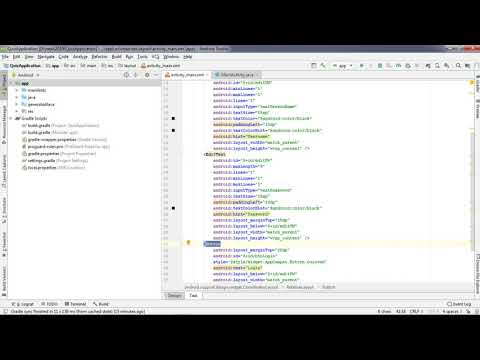Select local.properties file
Viewport: 480px width, 360px height.
click(53, 168)
